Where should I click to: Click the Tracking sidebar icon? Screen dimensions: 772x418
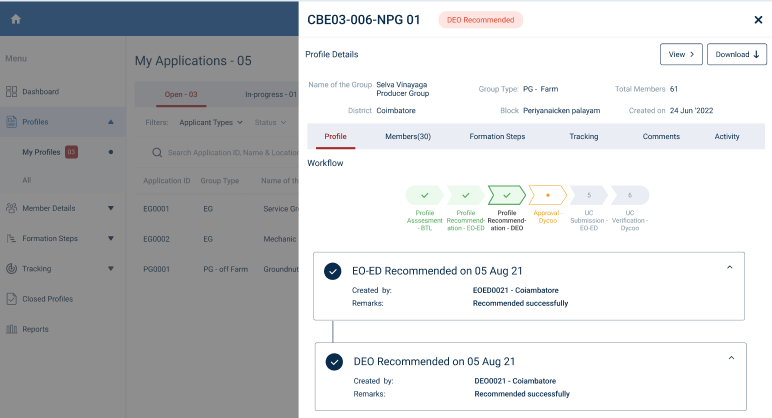tap(12, 269)
